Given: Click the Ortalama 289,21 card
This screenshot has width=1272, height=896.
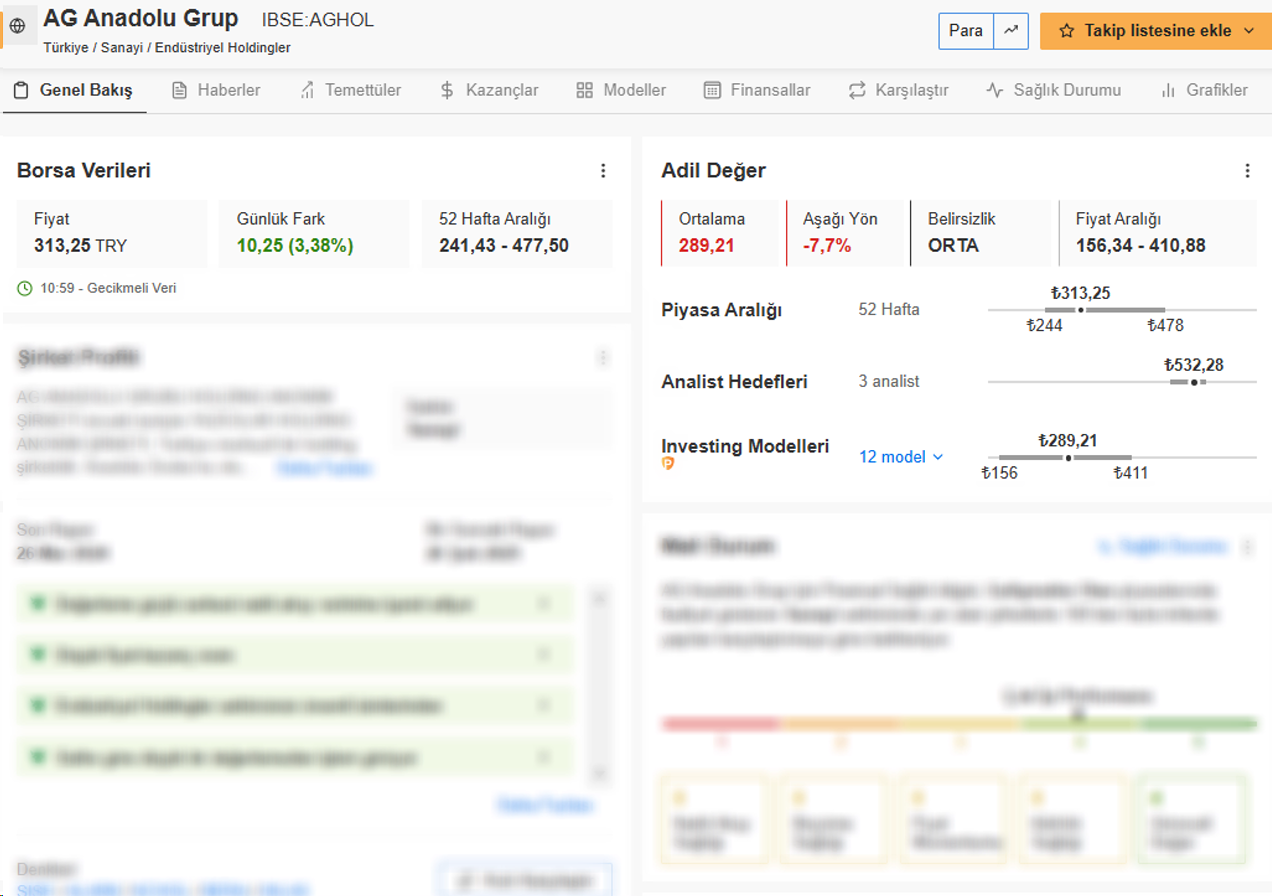Looking at the screenshot, I should coord(720,233).
